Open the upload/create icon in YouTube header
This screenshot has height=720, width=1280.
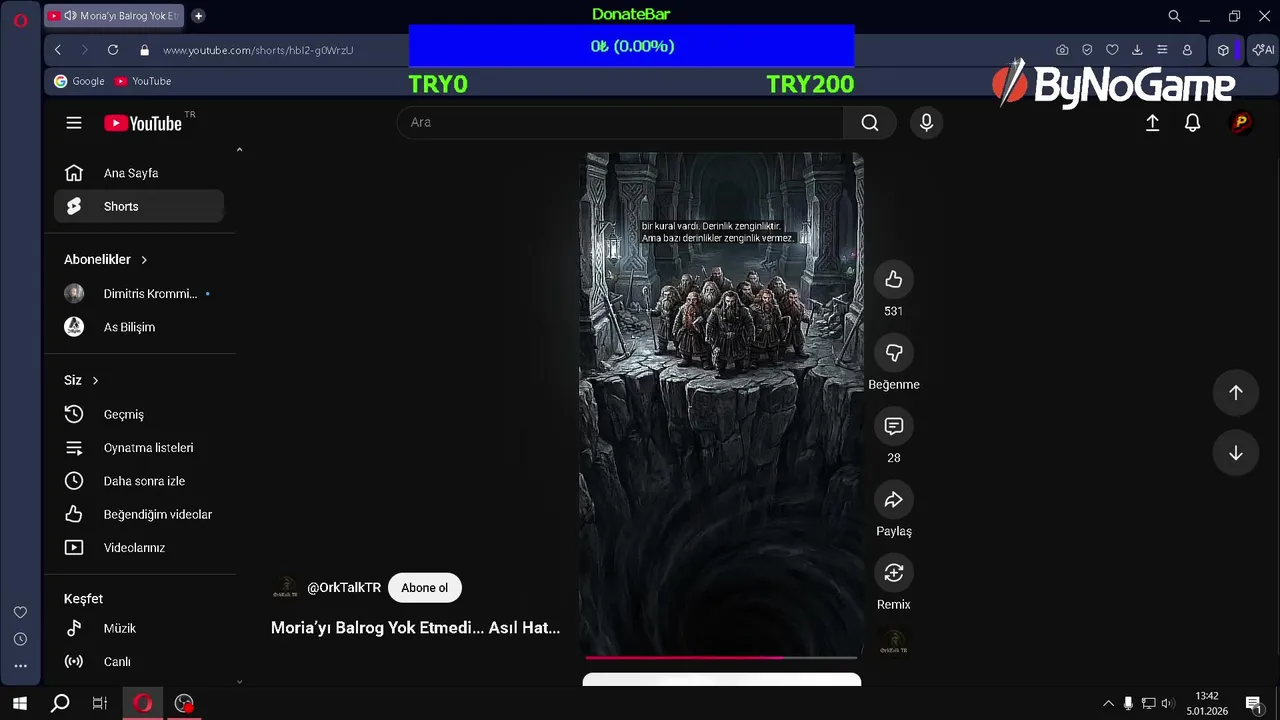point(1152,122)
